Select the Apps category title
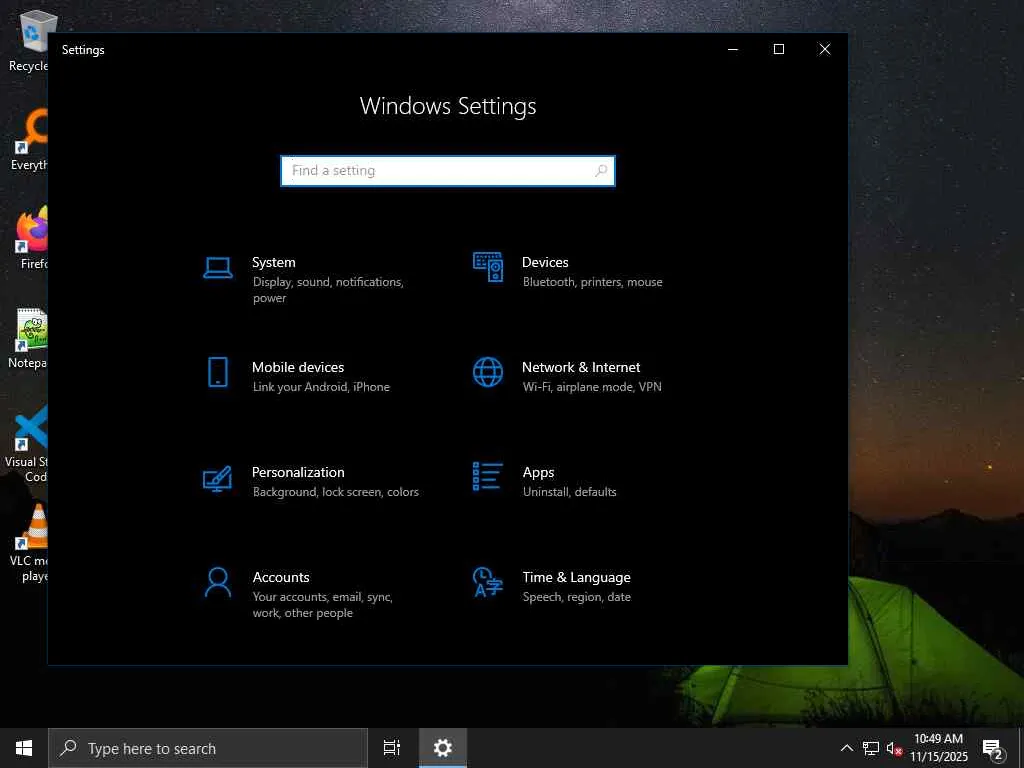 pyautogui.click(x=538, y=472)
